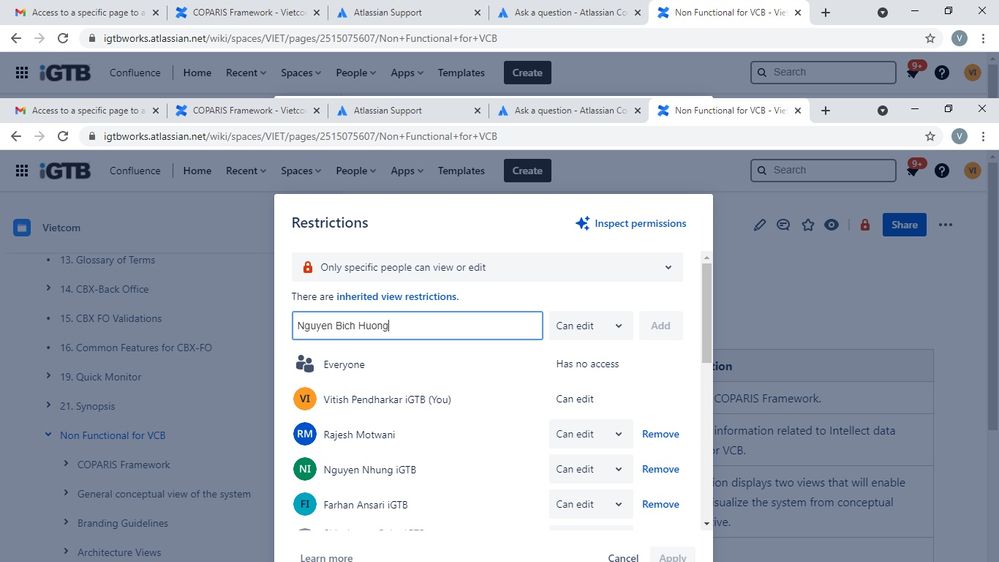This screenshot has height=562, width=999.
Task: Open new tab plus in lower window
Action: coord(826,111)
